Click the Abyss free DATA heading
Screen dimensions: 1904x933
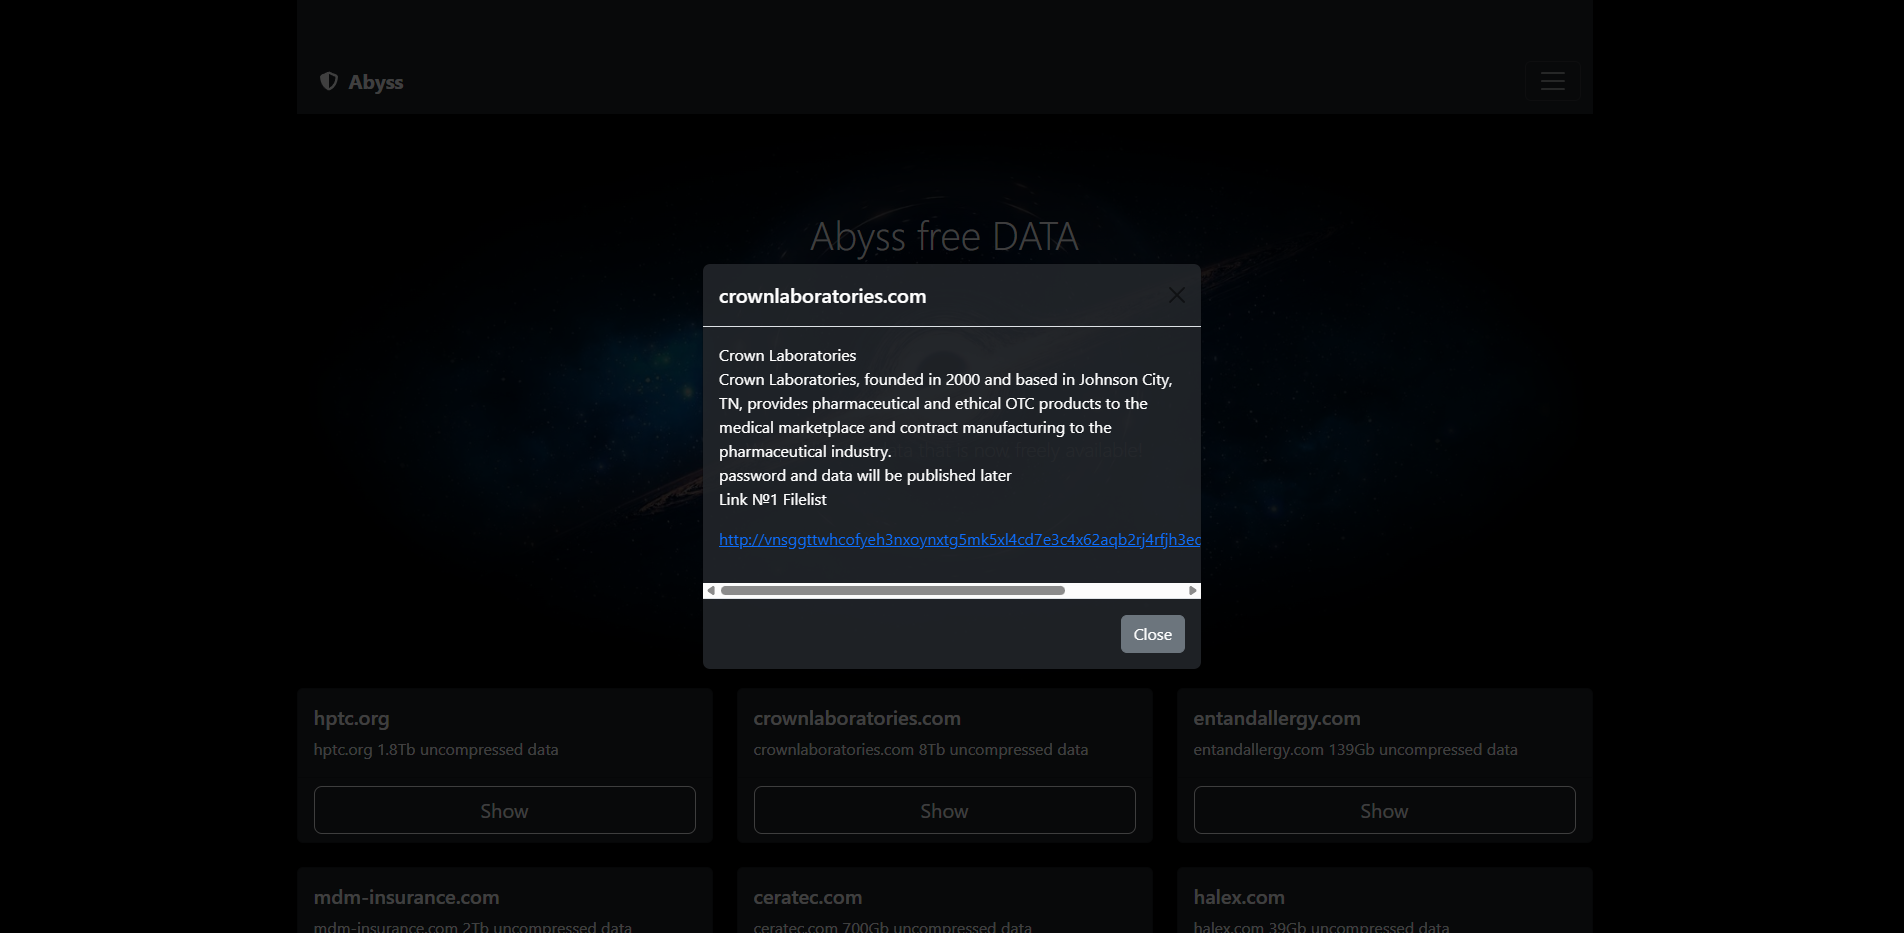(944, 237)
